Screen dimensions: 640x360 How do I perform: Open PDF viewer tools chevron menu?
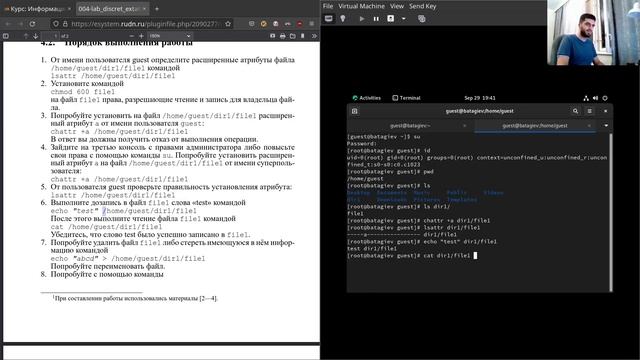314,36
